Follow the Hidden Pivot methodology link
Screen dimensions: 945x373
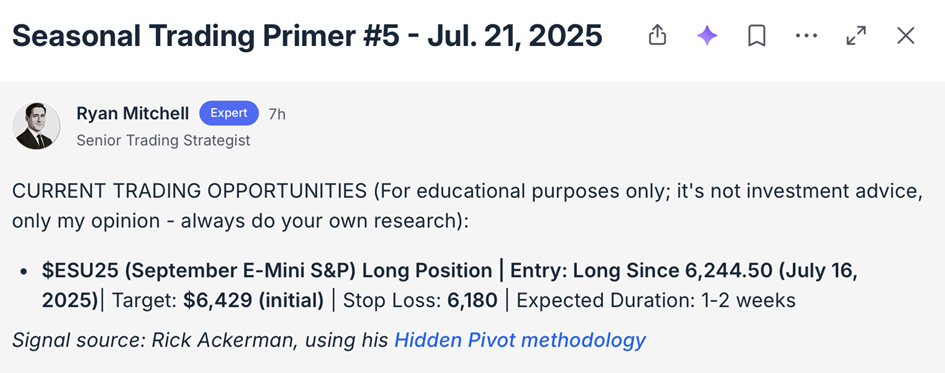coord(520,340)
